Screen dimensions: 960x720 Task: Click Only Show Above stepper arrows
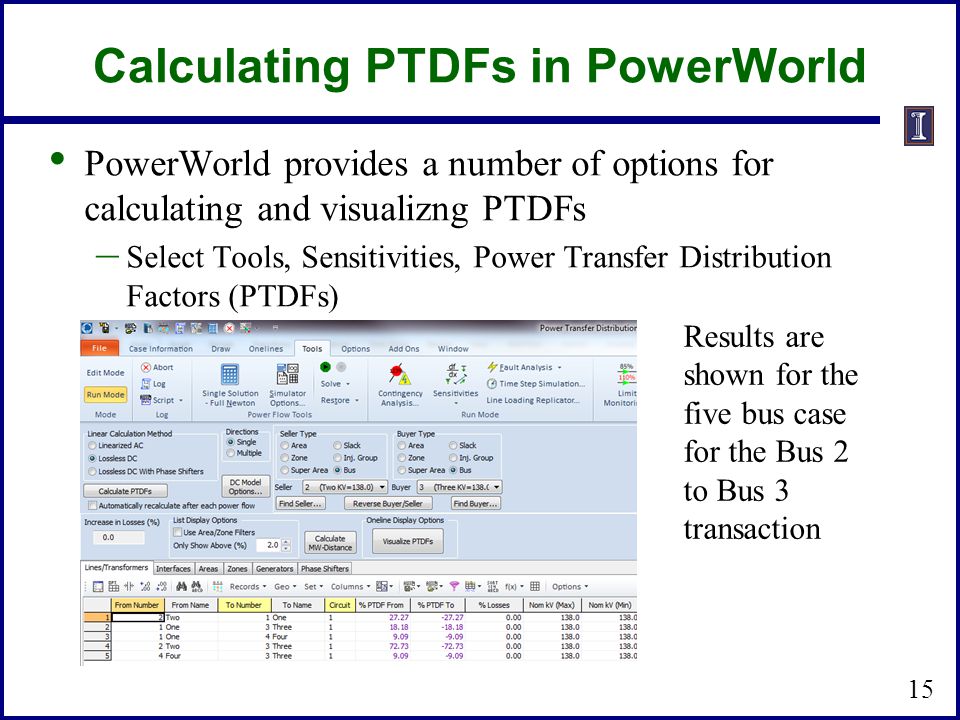tap(286, 545)
